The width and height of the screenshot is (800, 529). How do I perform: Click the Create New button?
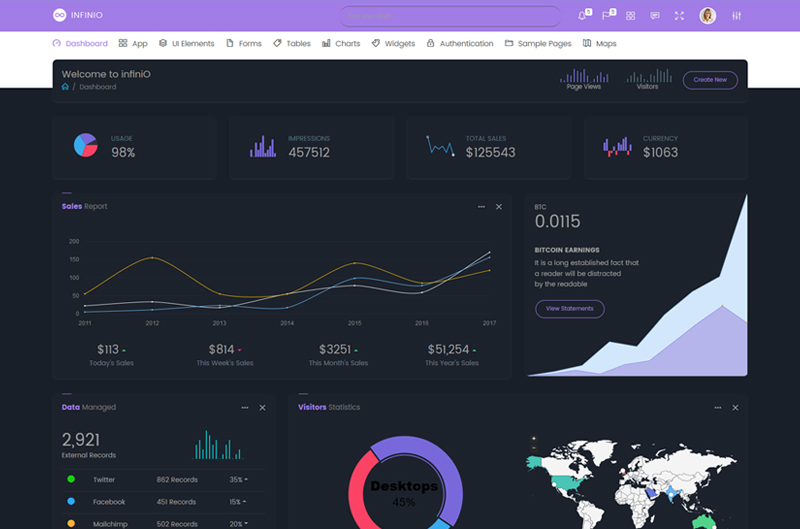[x=710, y=80]
